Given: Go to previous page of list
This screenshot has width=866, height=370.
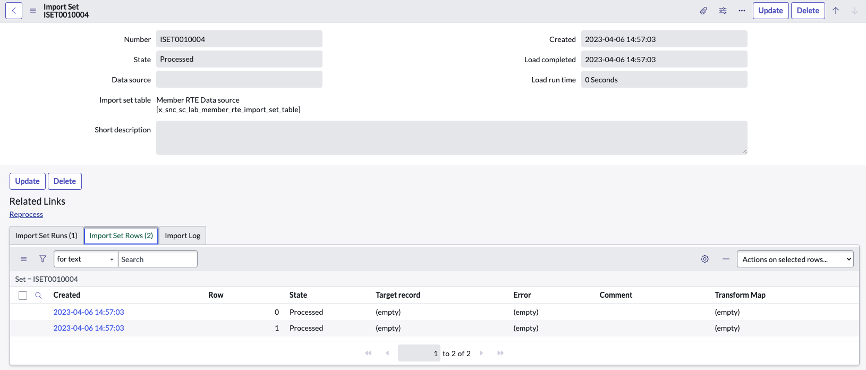Looking at the screenshot, I should click(x=387, y=353).
